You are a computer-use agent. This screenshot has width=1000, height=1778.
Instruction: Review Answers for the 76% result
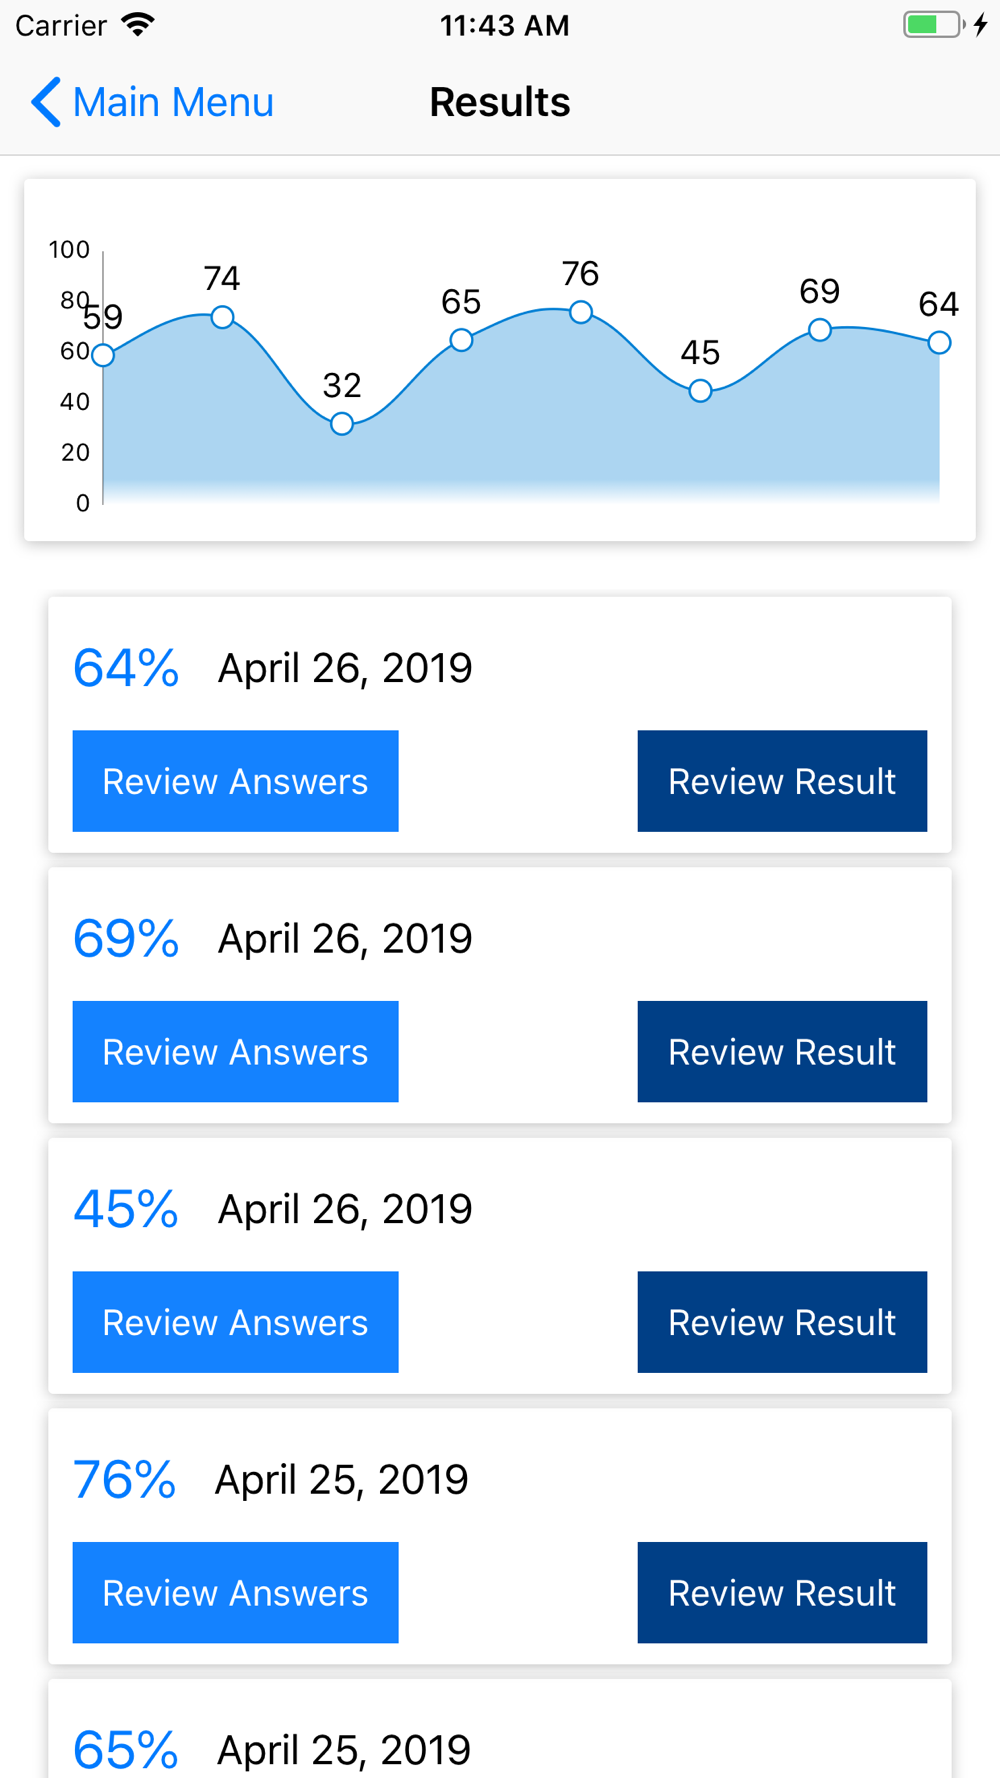pyautogui.click(x=235, y=1593)
